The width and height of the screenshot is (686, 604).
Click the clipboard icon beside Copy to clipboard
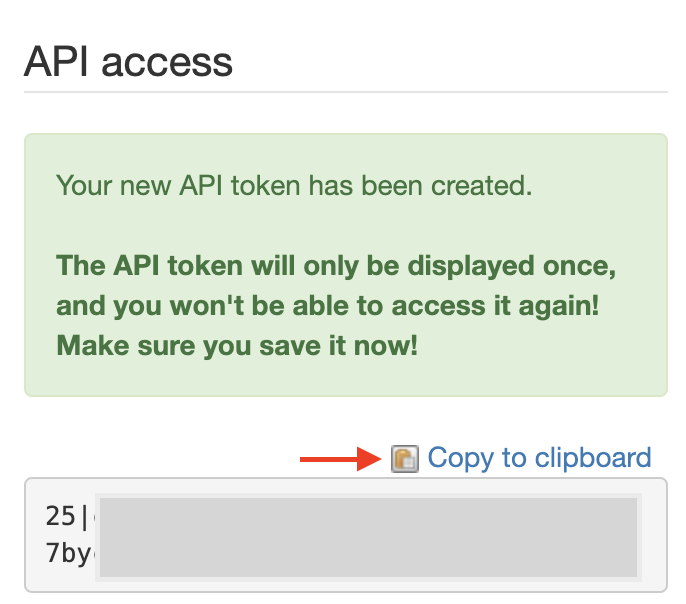click(x=404, y=459)
